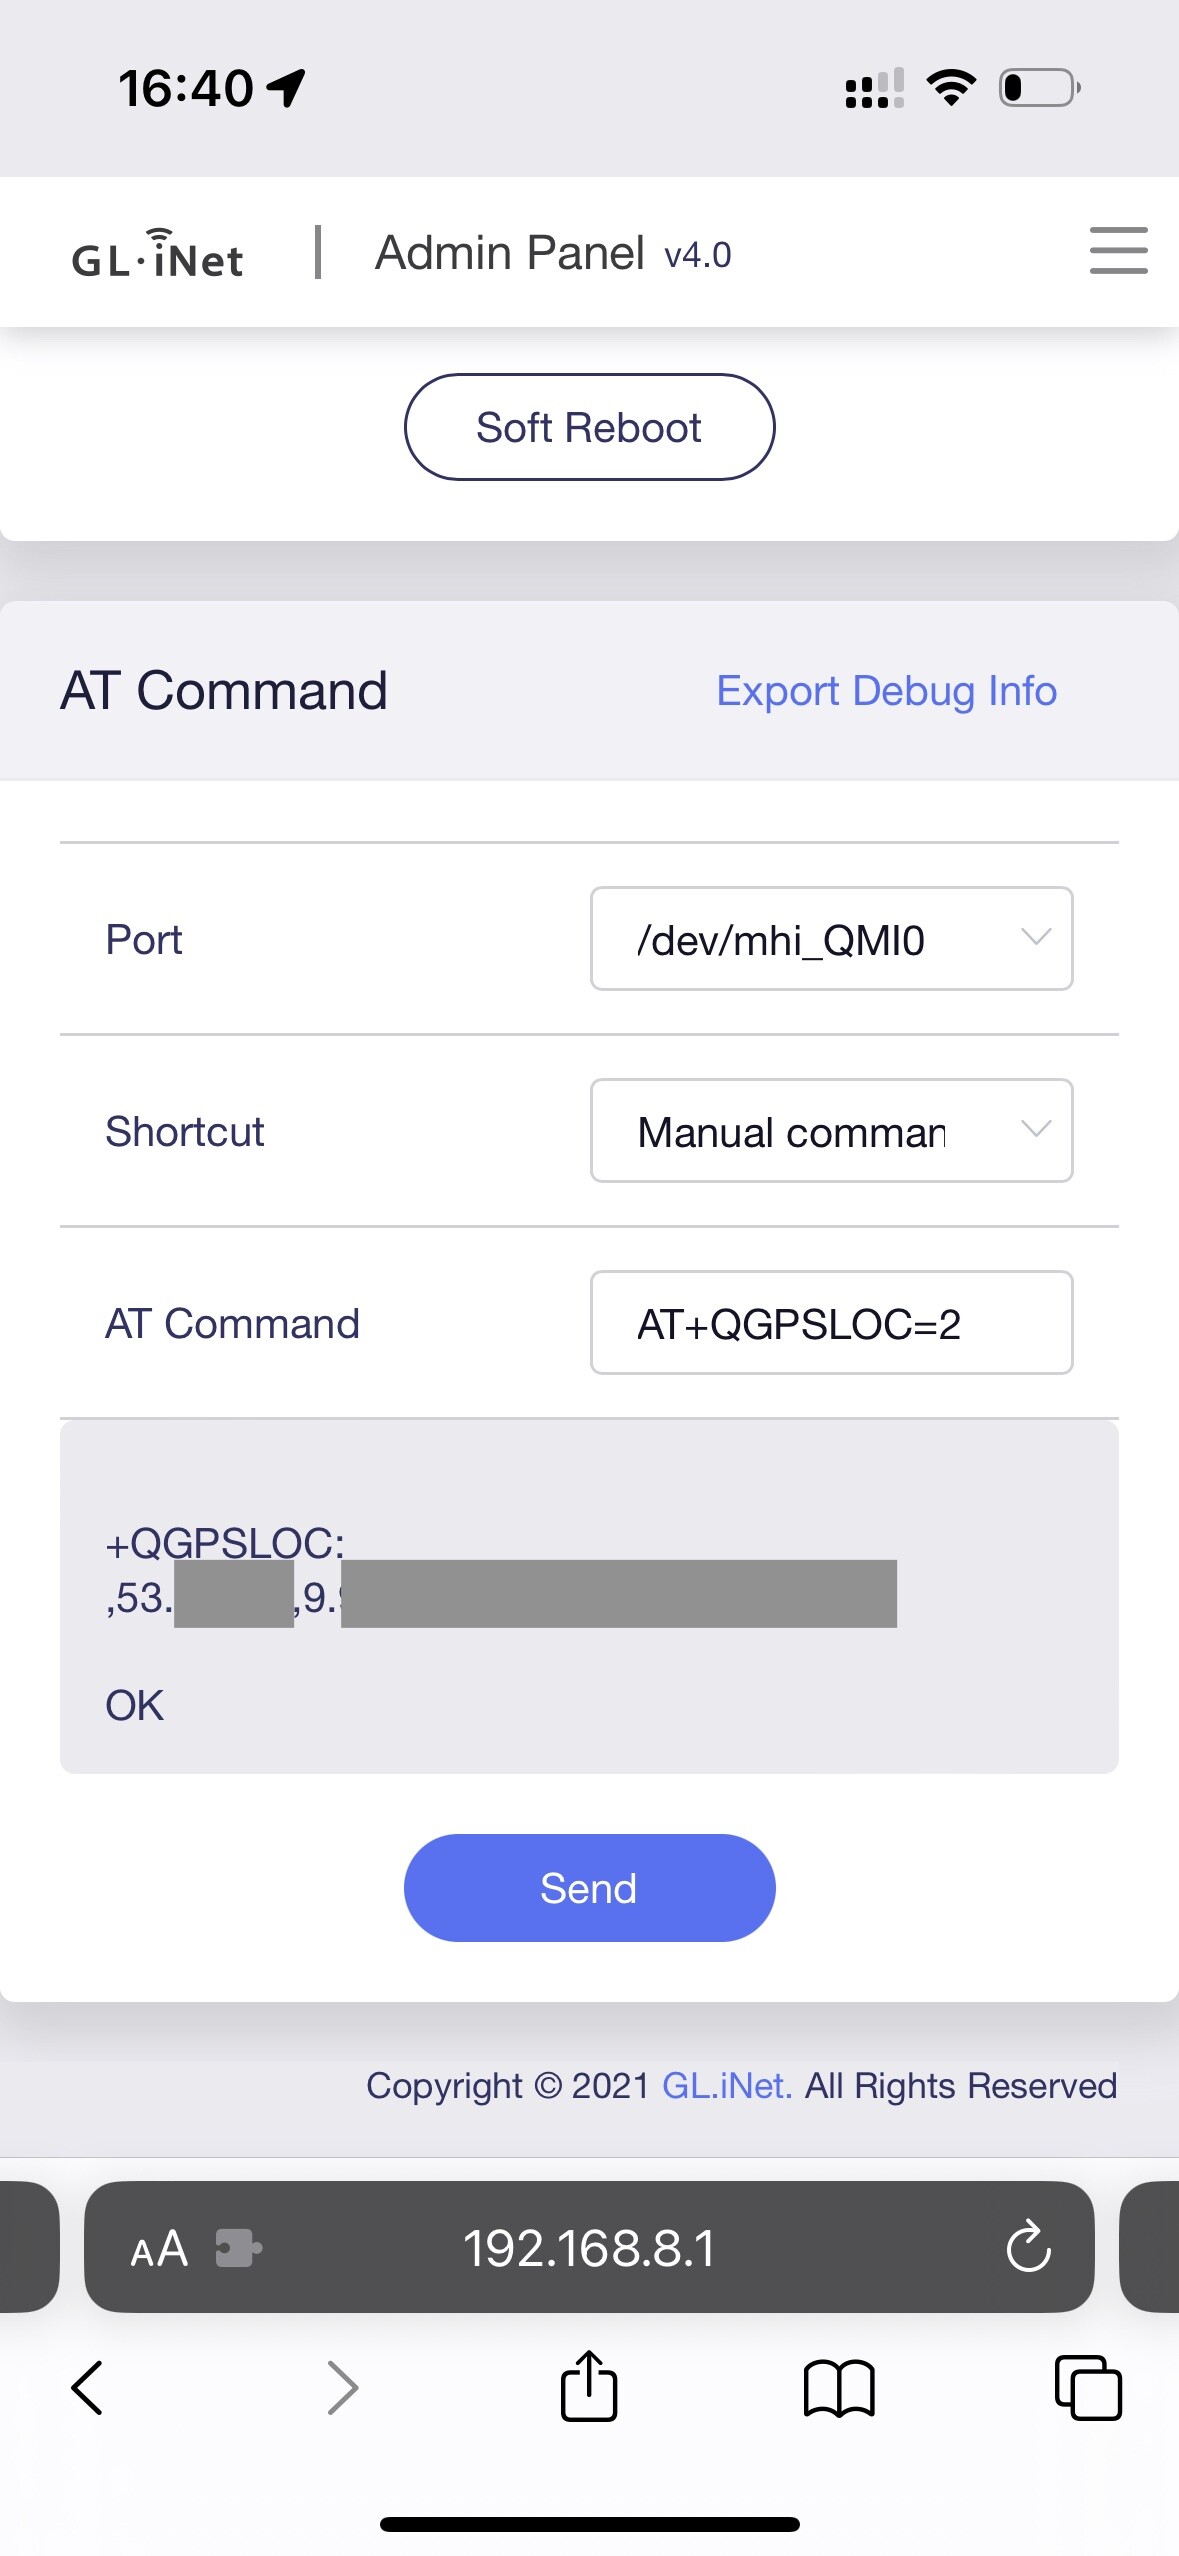Tap the GL.iNet logo
The width and height of the screenshot is (1179, 2556).
pyautogui.click(x=158, y=254)
